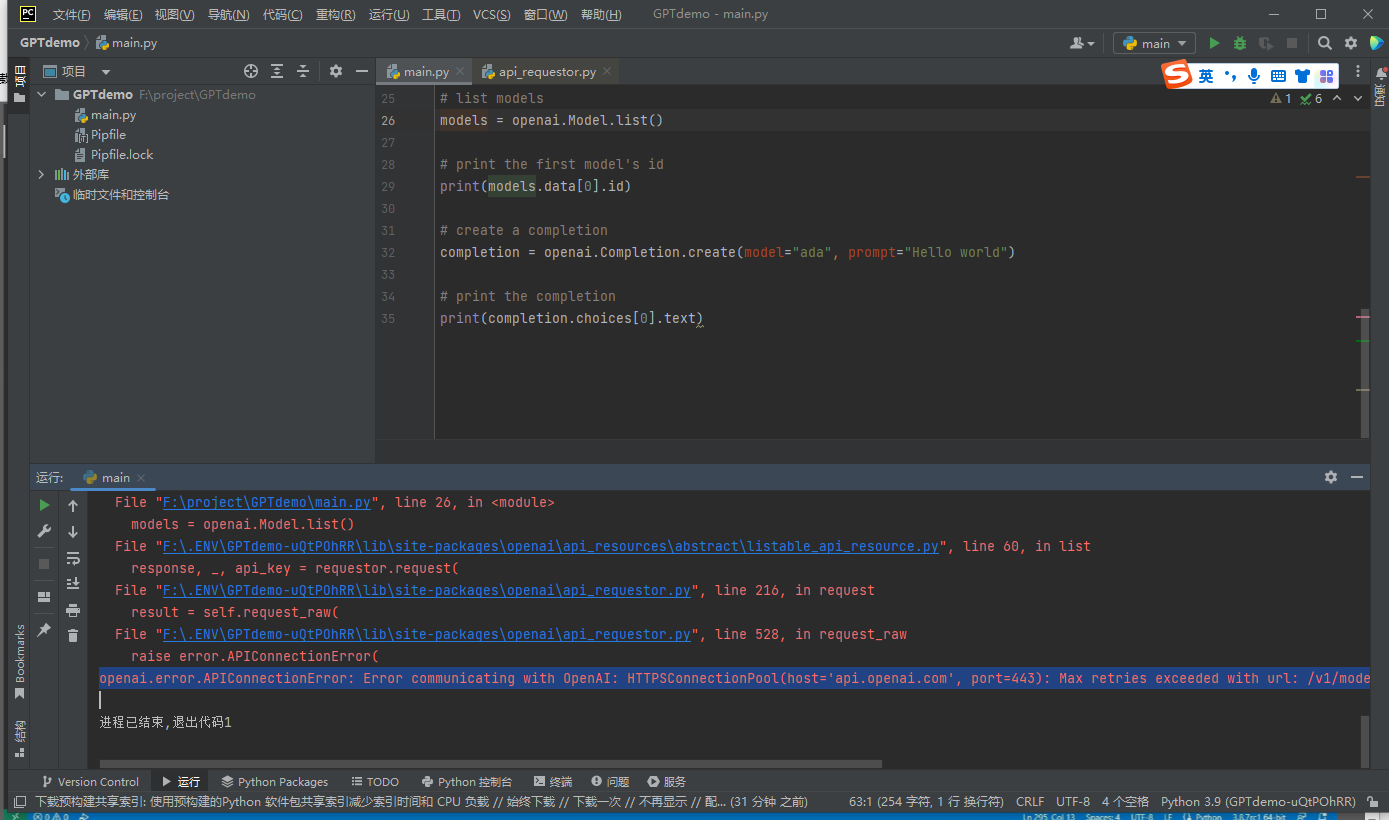
Task: Open run panel settings gear
Action: 1330,477
